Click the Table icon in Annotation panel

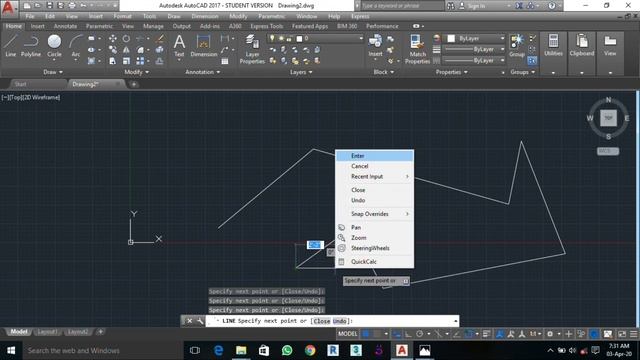[224, 61]
